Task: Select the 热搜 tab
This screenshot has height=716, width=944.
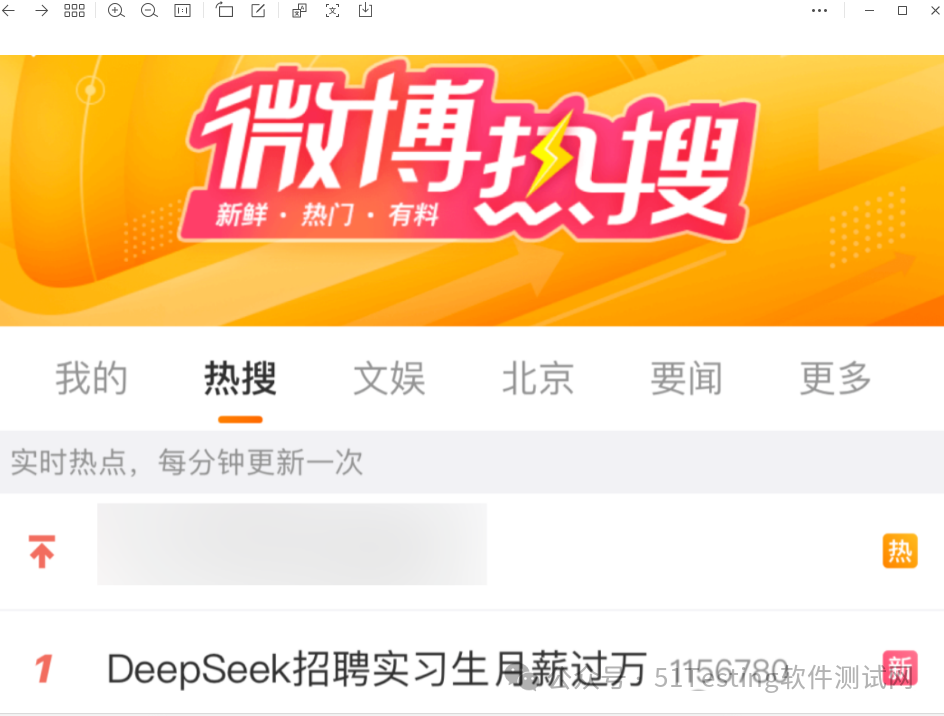Action: (240, 379)
